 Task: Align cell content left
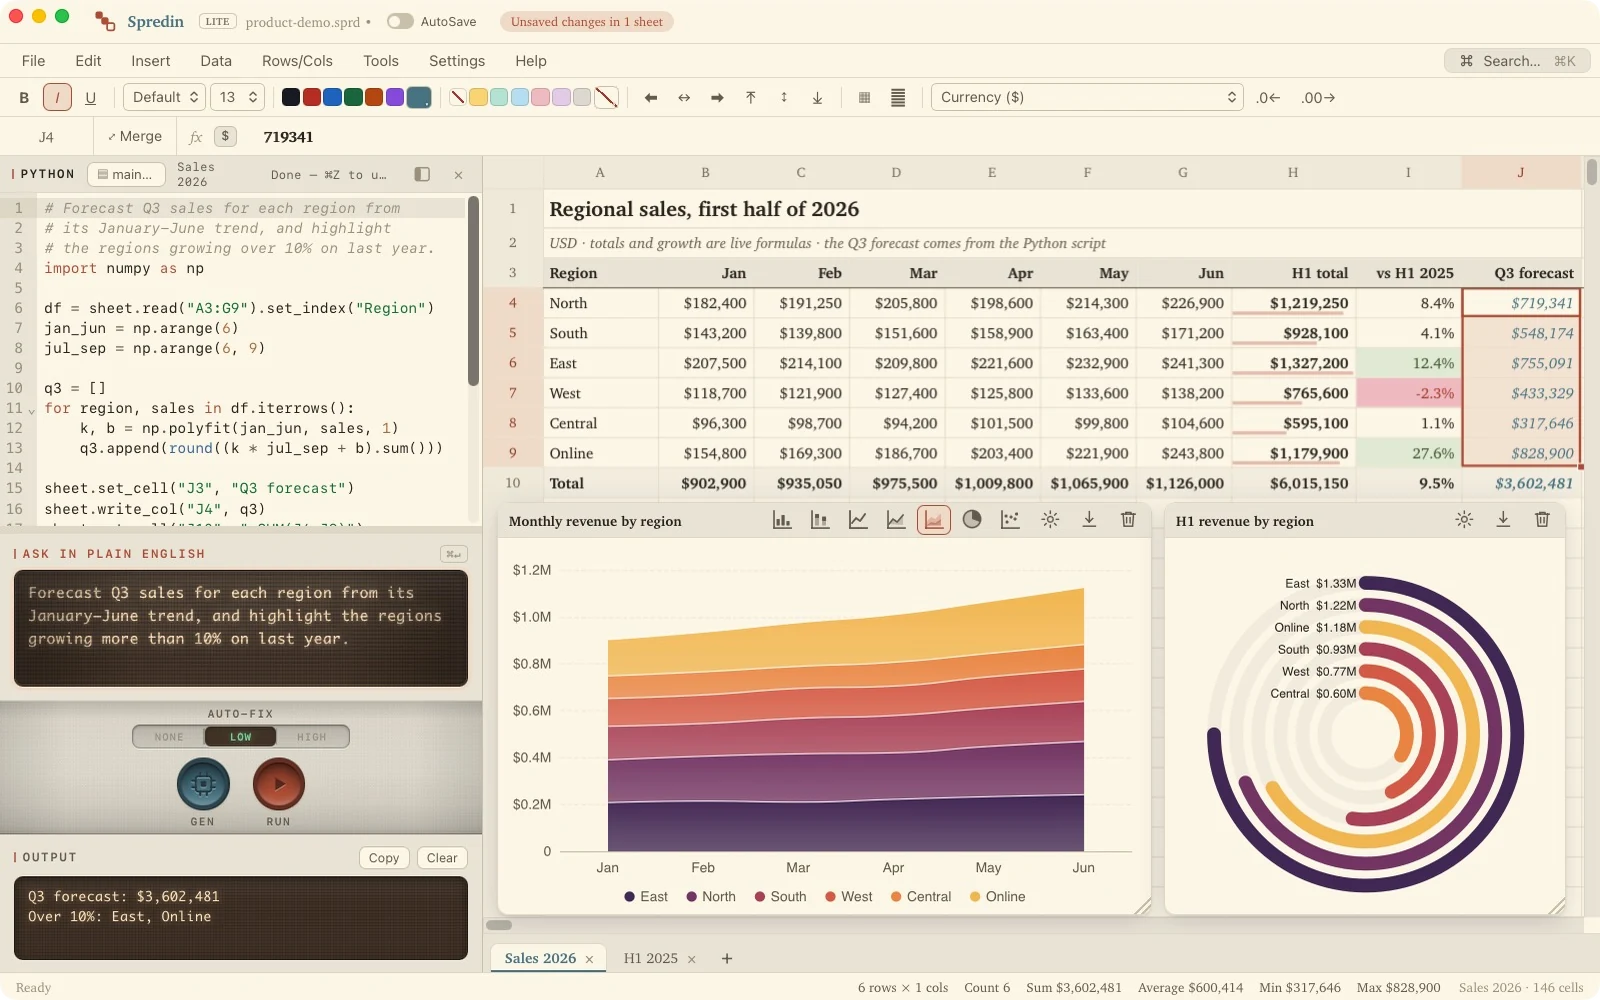651,97
